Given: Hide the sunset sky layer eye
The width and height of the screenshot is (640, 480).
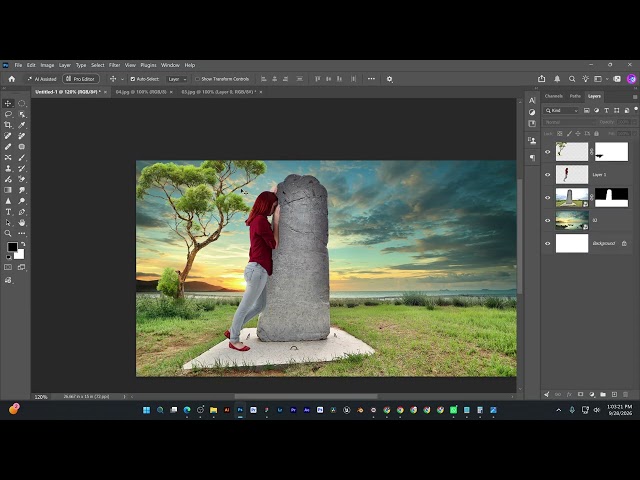Looking at the screenshot, I should [x=548, y=220].
